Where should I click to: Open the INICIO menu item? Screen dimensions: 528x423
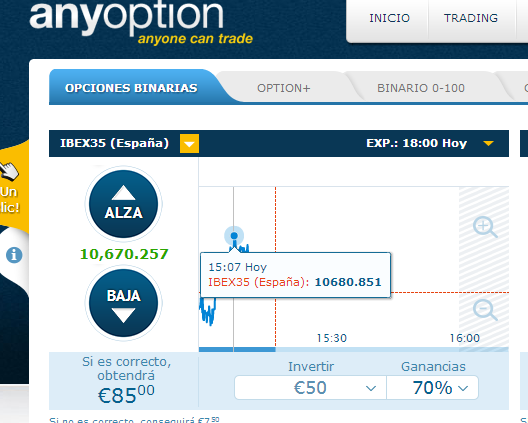(x=389, y=18)
